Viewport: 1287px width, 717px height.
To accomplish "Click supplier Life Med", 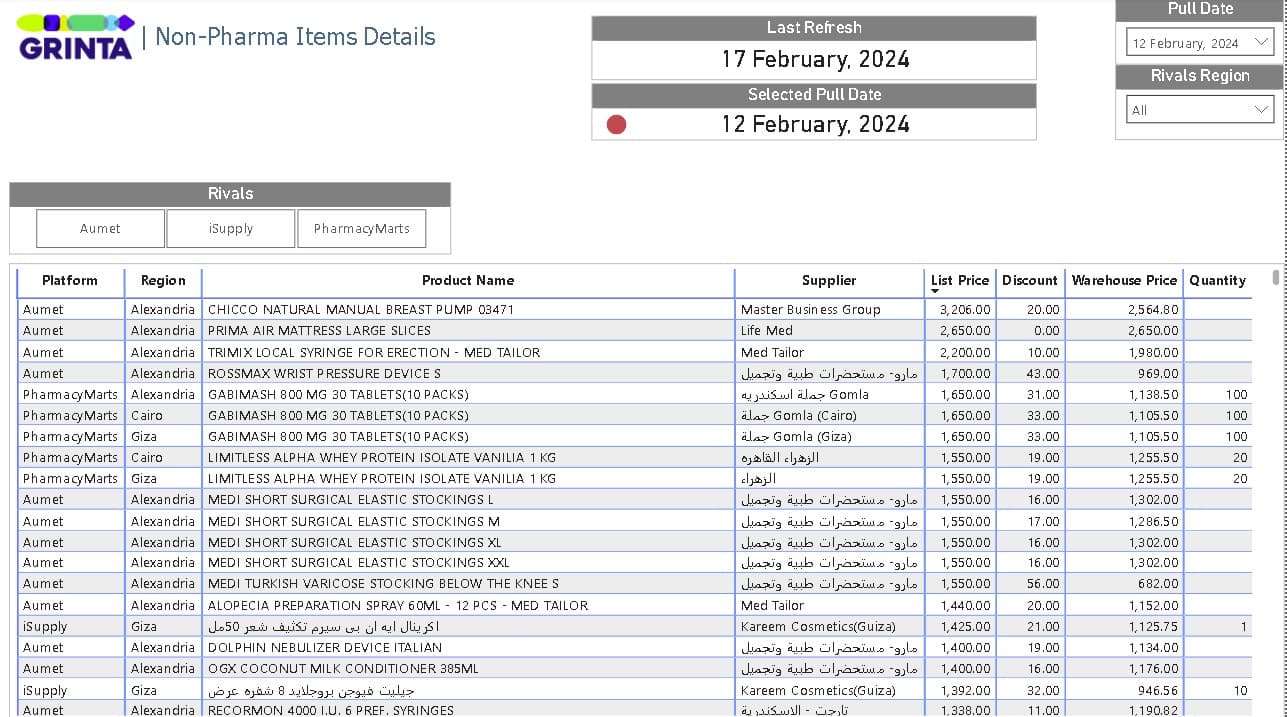I will tap(767, 331).
